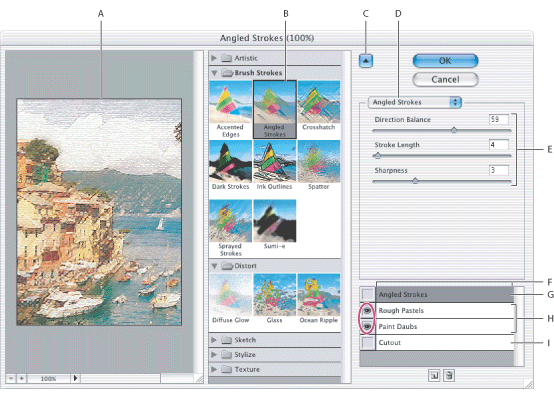Select the Paint Daubs effect layer row
Image resolution: width=554 pixels, height=397 pixels.
(444, 326)
